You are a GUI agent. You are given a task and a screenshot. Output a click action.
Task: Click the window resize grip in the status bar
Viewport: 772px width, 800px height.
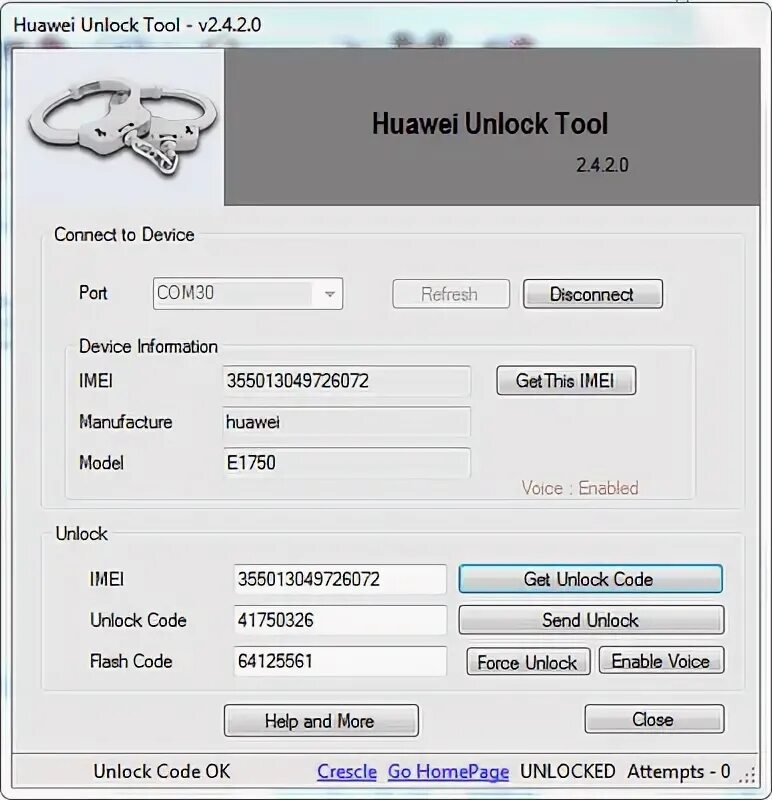click(x=748, y=776)
